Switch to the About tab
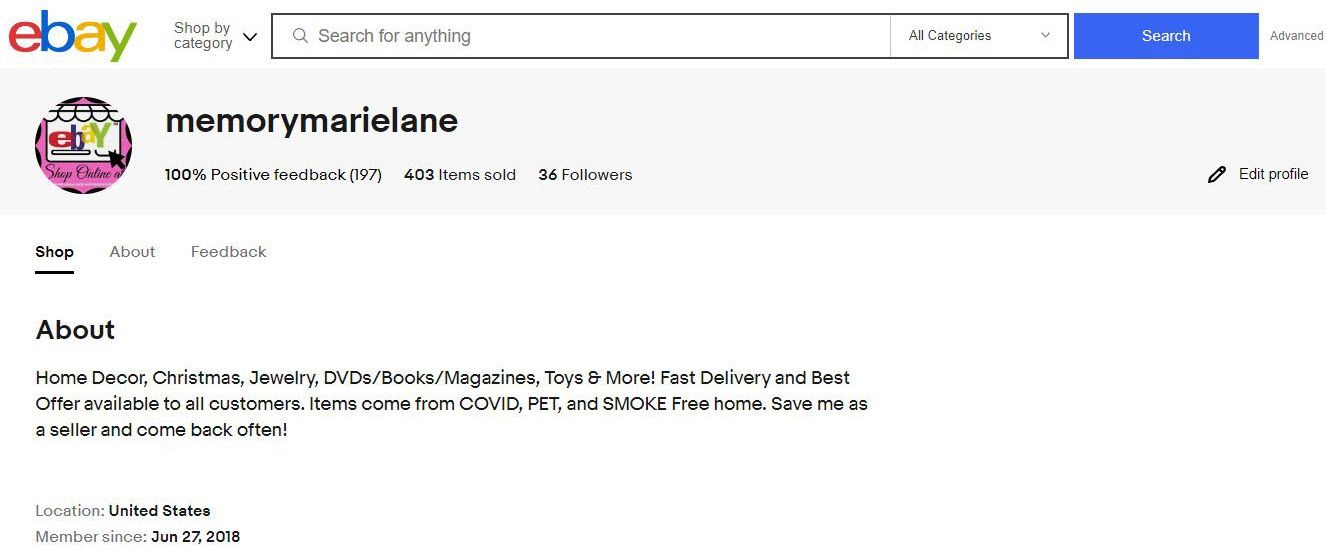This screenshot has width=1326, height=558. coord(132,252)
